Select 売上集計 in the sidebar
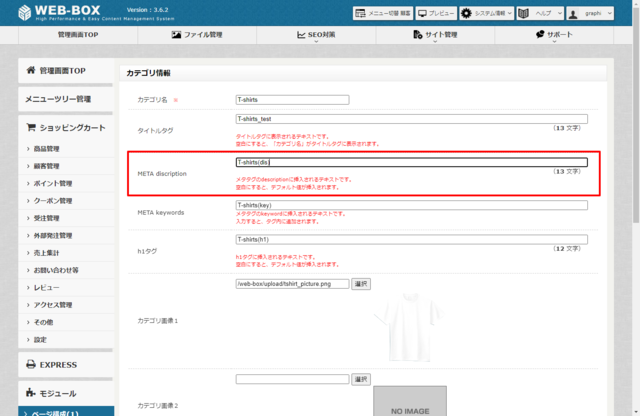 click(66, 253)
